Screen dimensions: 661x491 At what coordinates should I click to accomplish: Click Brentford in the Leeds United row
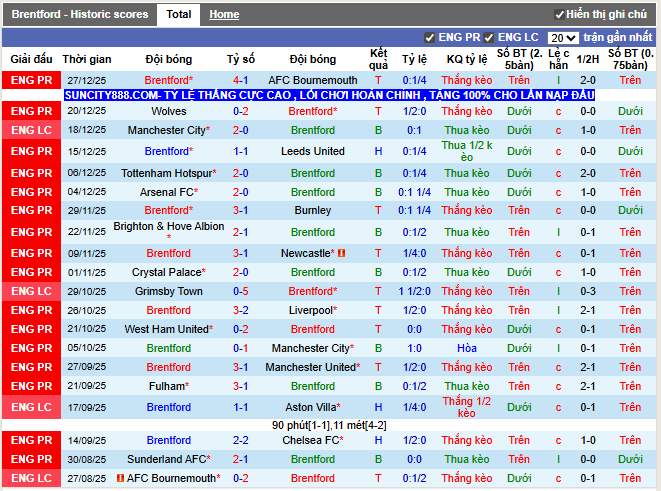(169, 151)
